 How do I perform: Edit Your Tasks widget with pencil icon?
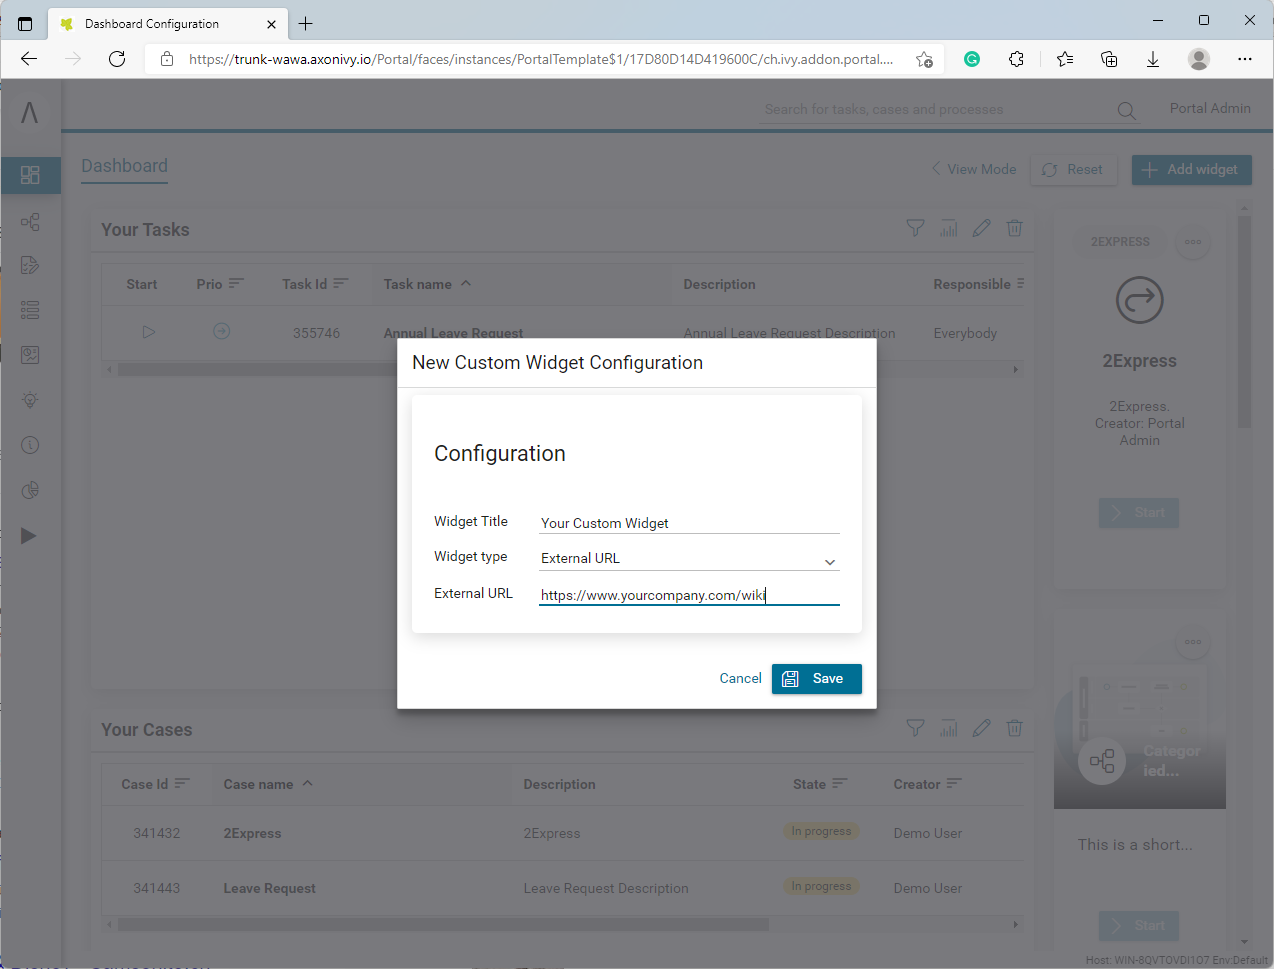(x=981, y=229)
